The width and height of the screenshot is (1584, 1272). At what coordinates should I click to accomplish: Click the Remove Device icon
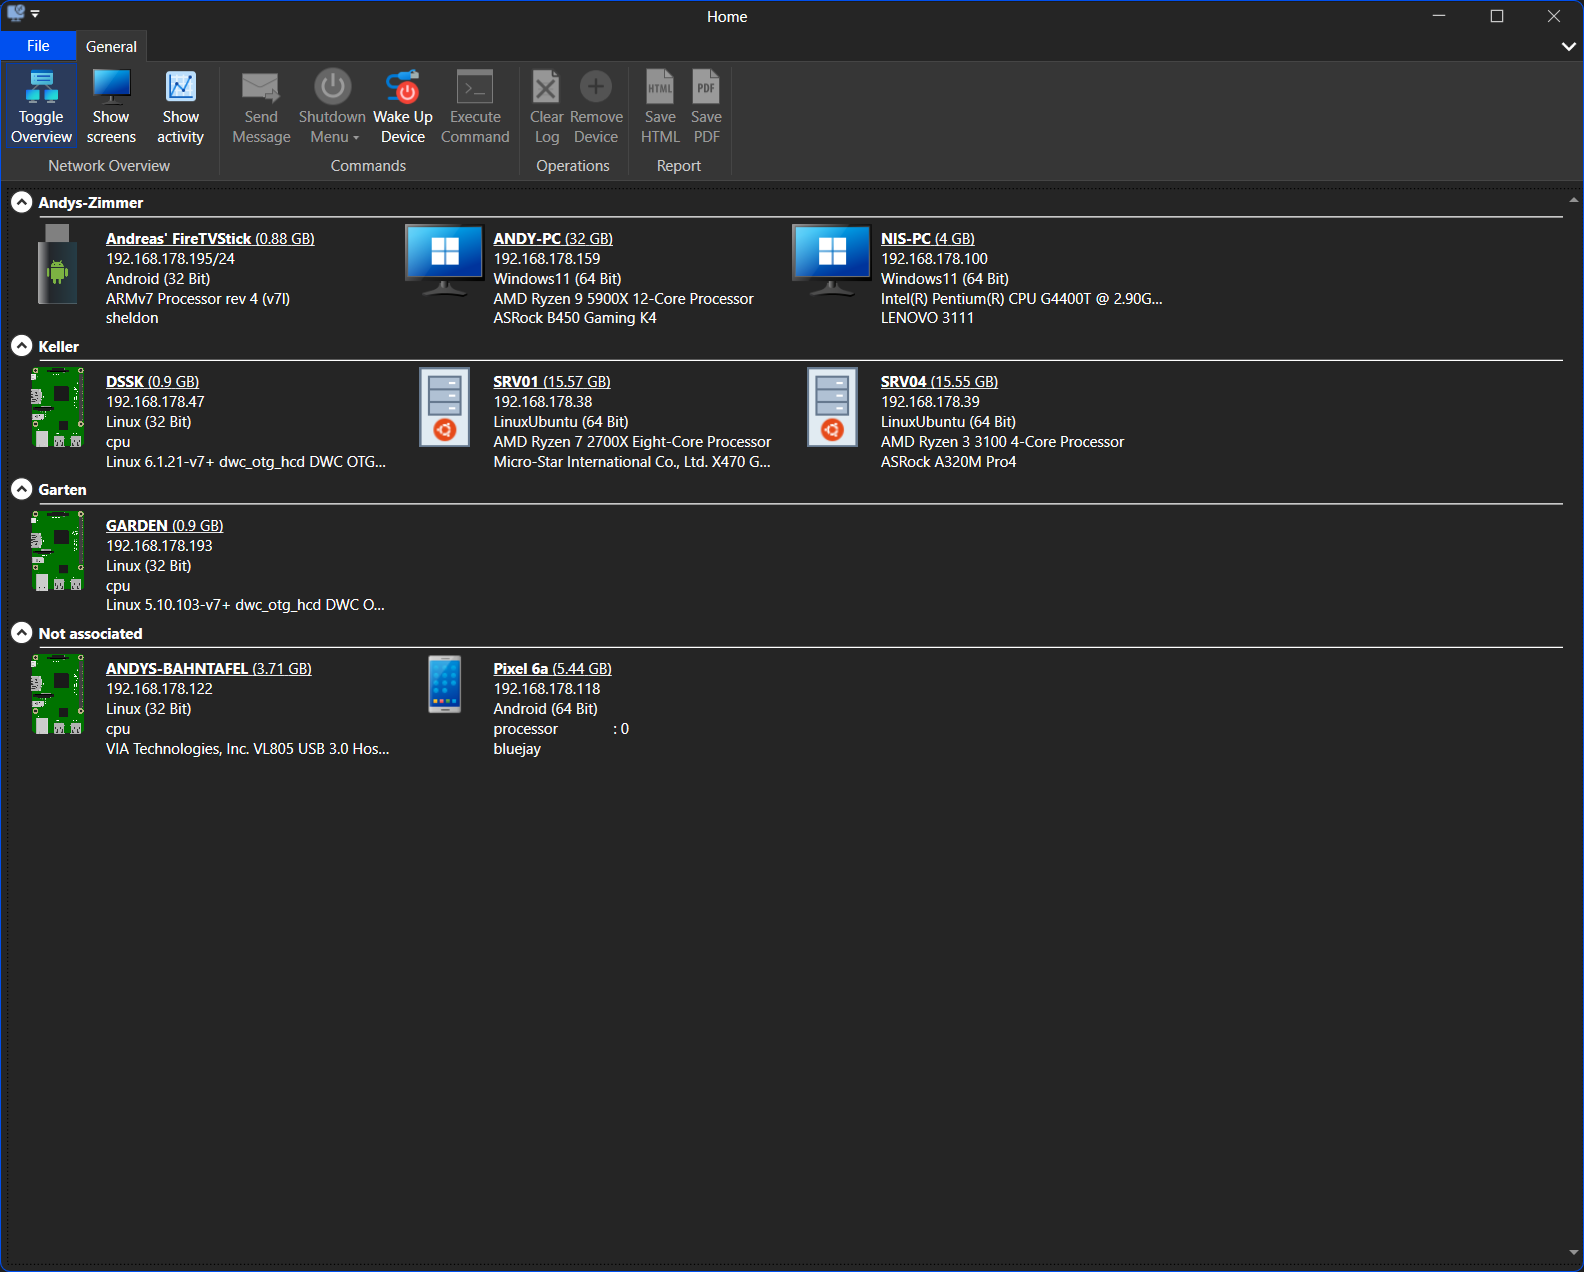(x=596, y=87)
